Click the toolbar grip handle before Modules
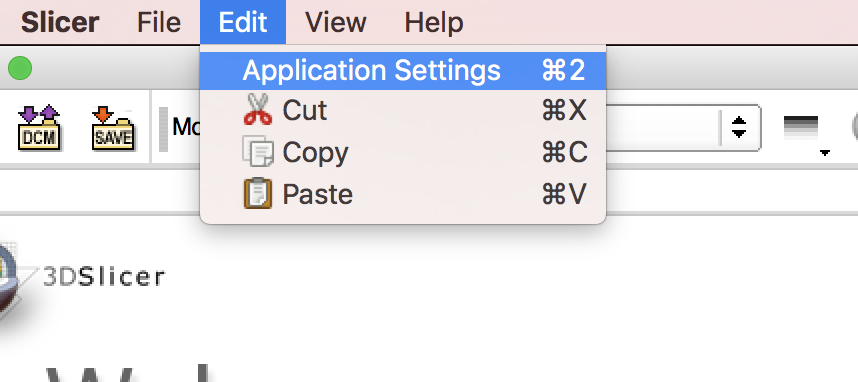Image resolution: width=858 pixels, height=382 pixels. click(164, 129)
